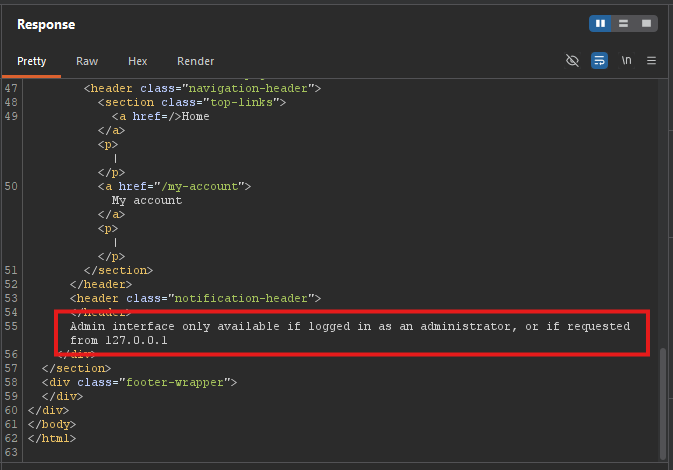The height and width of the screenshot is (470, 673).
Task: Click the footer-wrapper div line 58
Action: pyautogui.click(x=139, y=383)
